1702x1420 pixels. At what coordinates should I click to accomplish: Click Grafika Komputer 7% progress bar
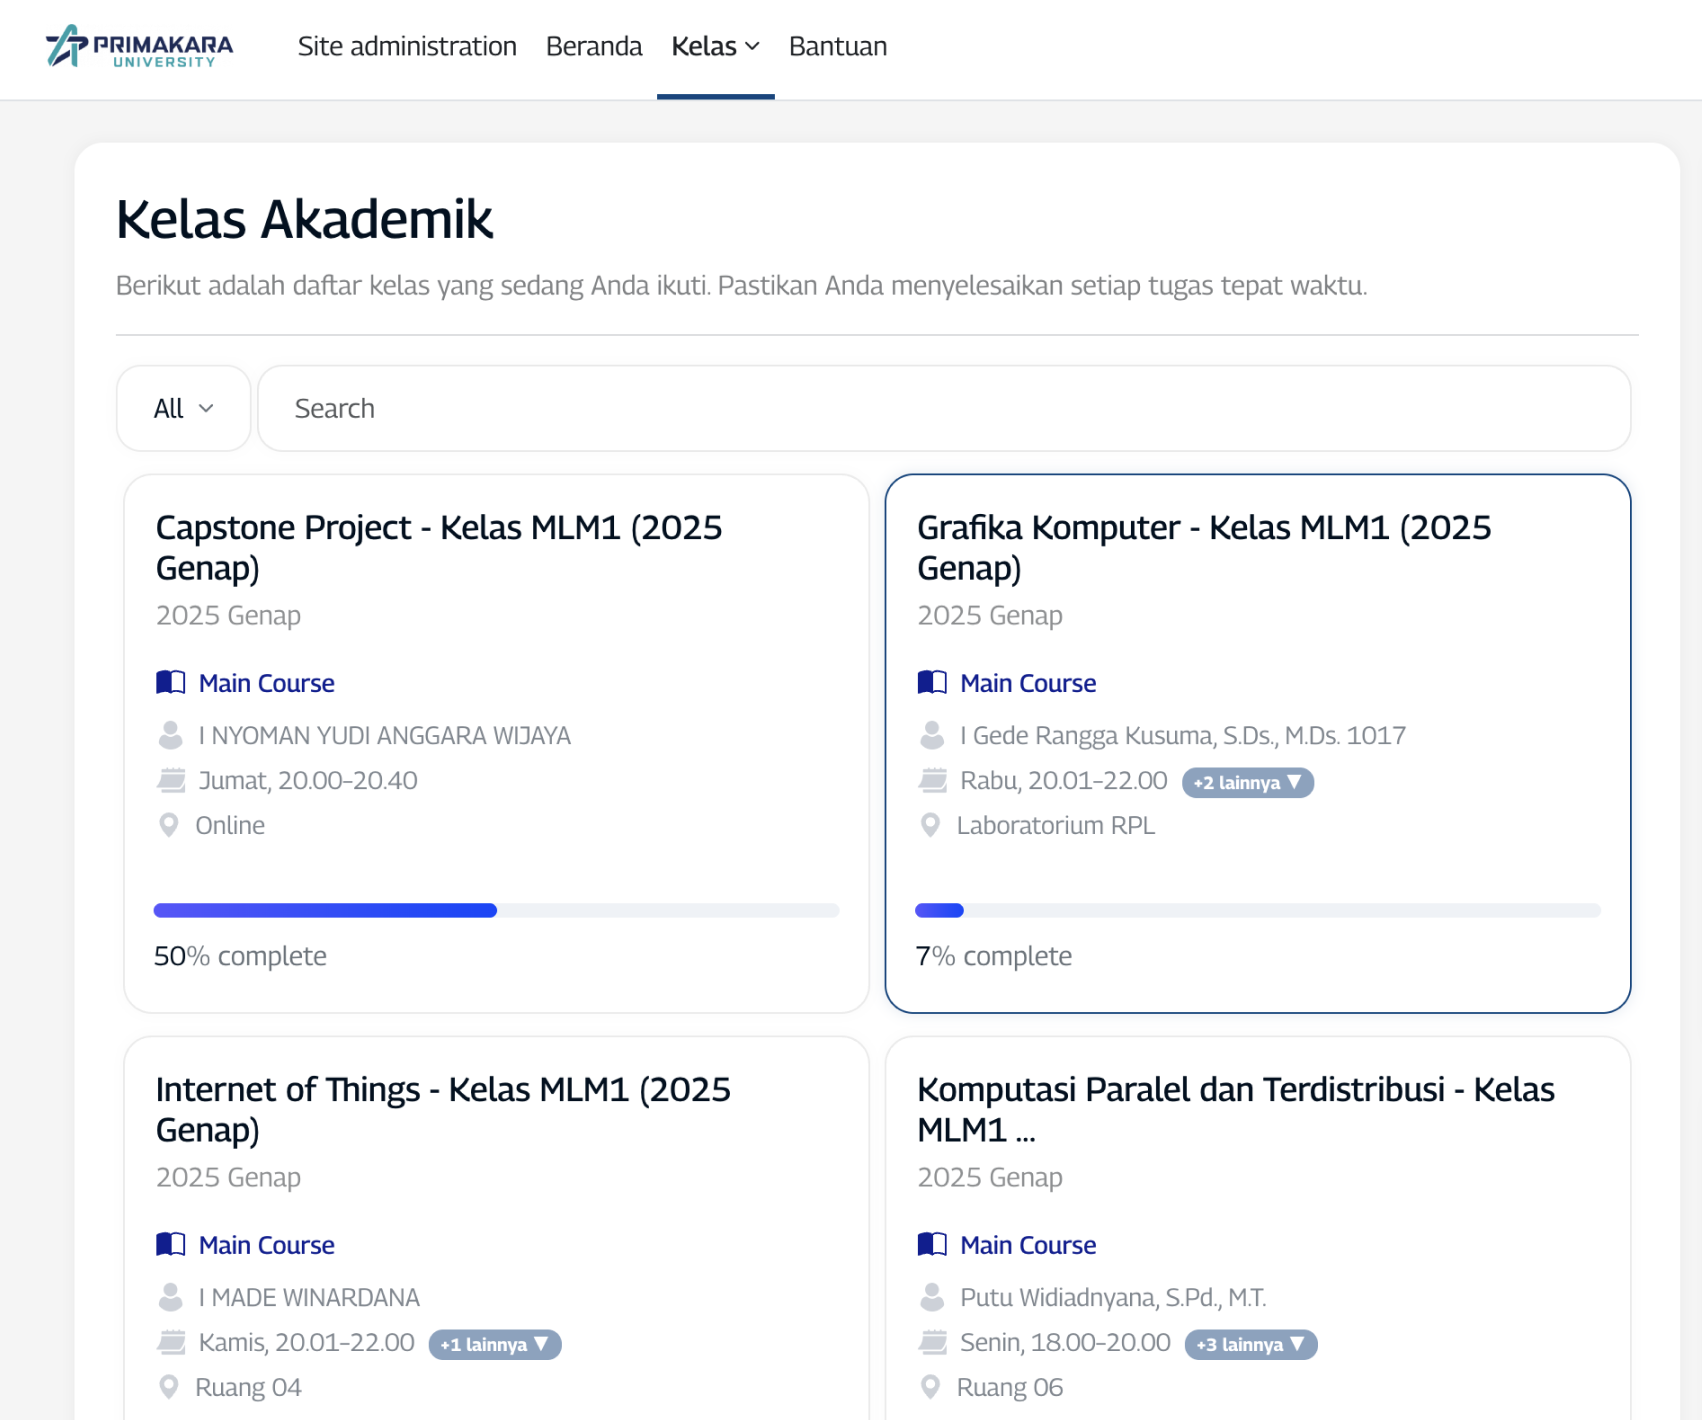[x=1258, y=910]
